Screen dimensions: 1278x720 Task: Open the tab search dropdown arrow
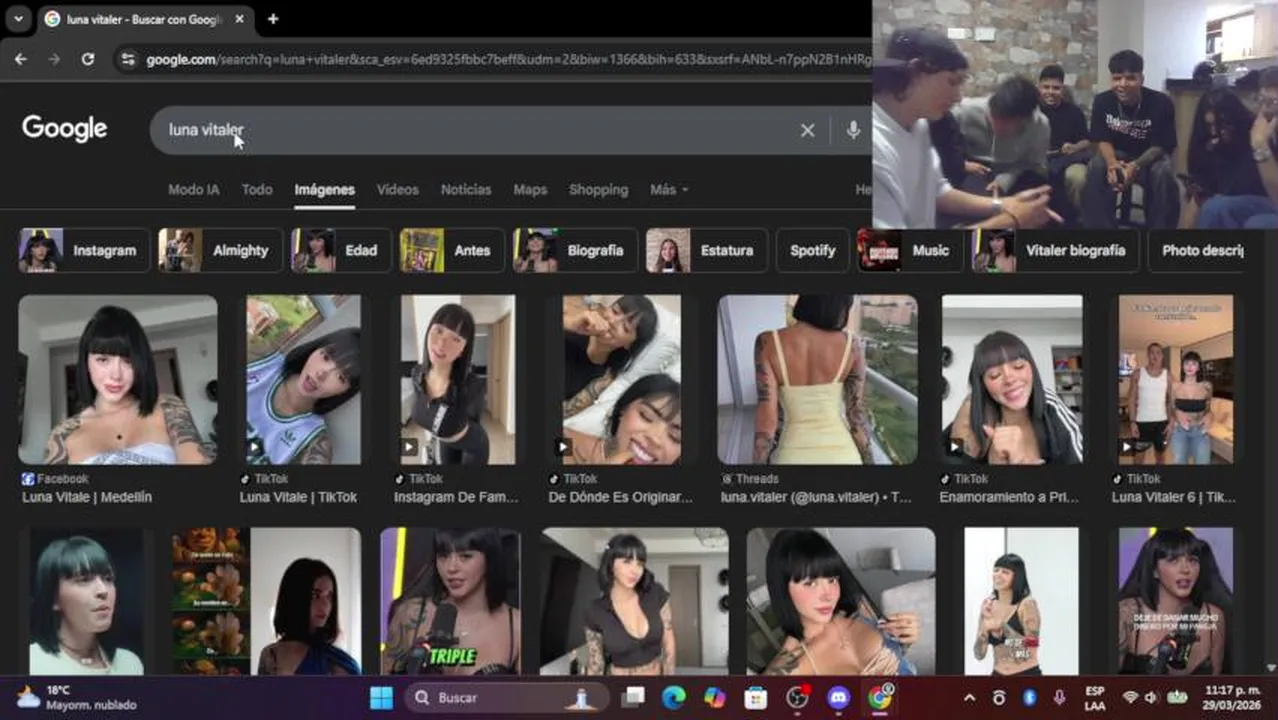pos(18,19)
